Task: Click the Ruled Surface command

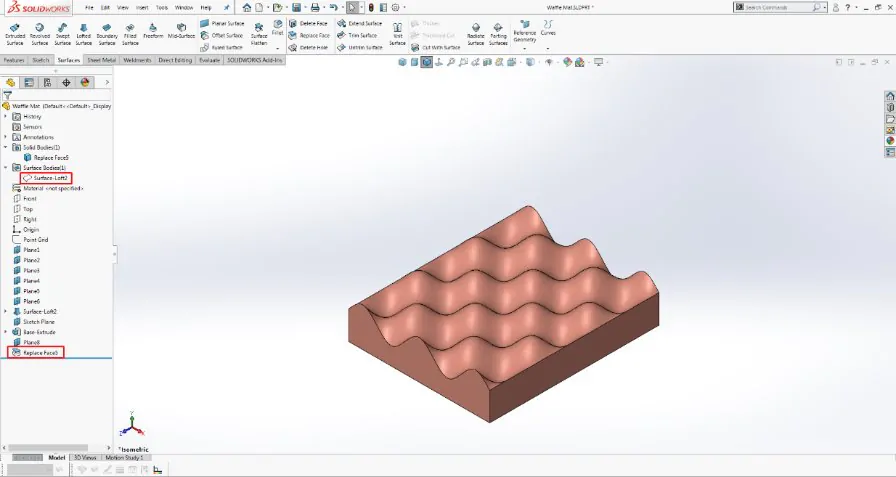Action: [222, 47]
